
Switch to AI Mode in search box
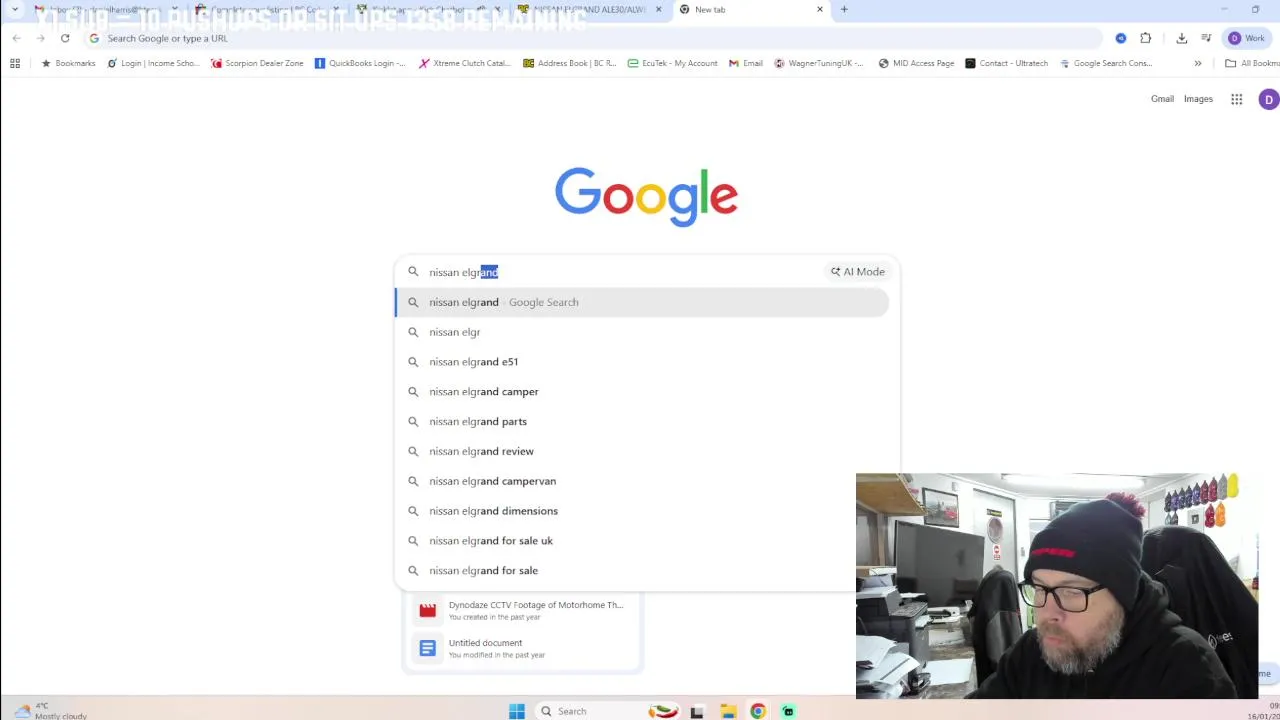(x=858, y=272)
